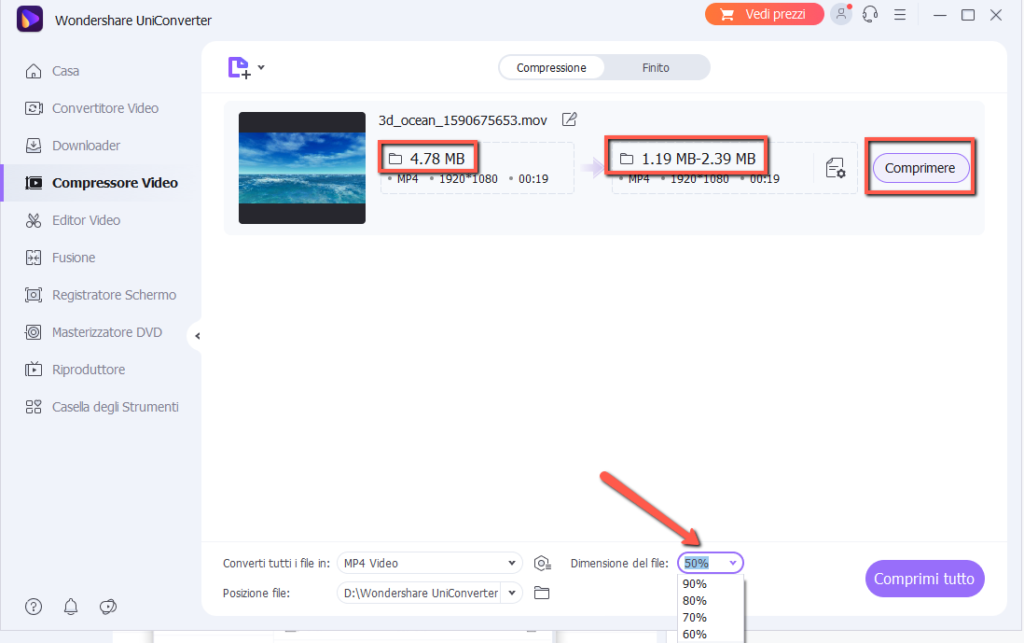Collapse the sidebar with the arrow handle
The height and width of the screenshot is (643, 1024).
click(197, 336)
